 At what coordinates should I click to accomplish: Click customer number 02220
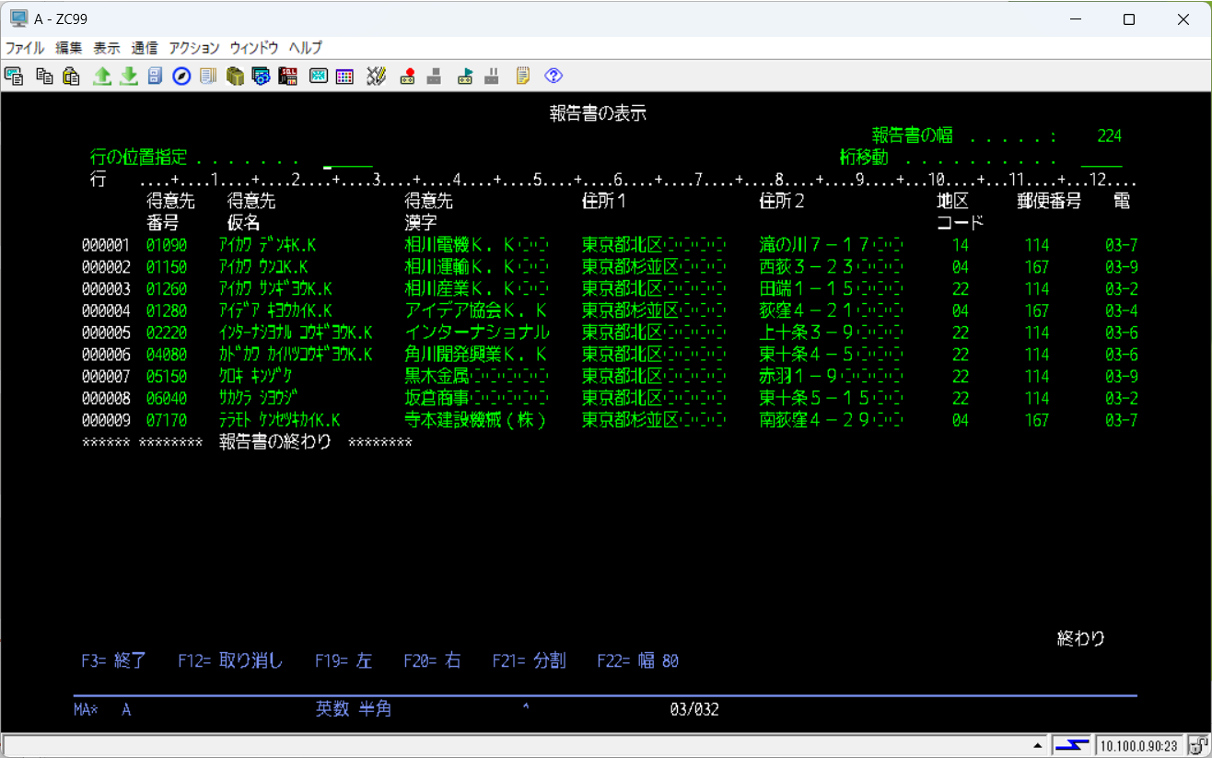[x=166, y=333]
